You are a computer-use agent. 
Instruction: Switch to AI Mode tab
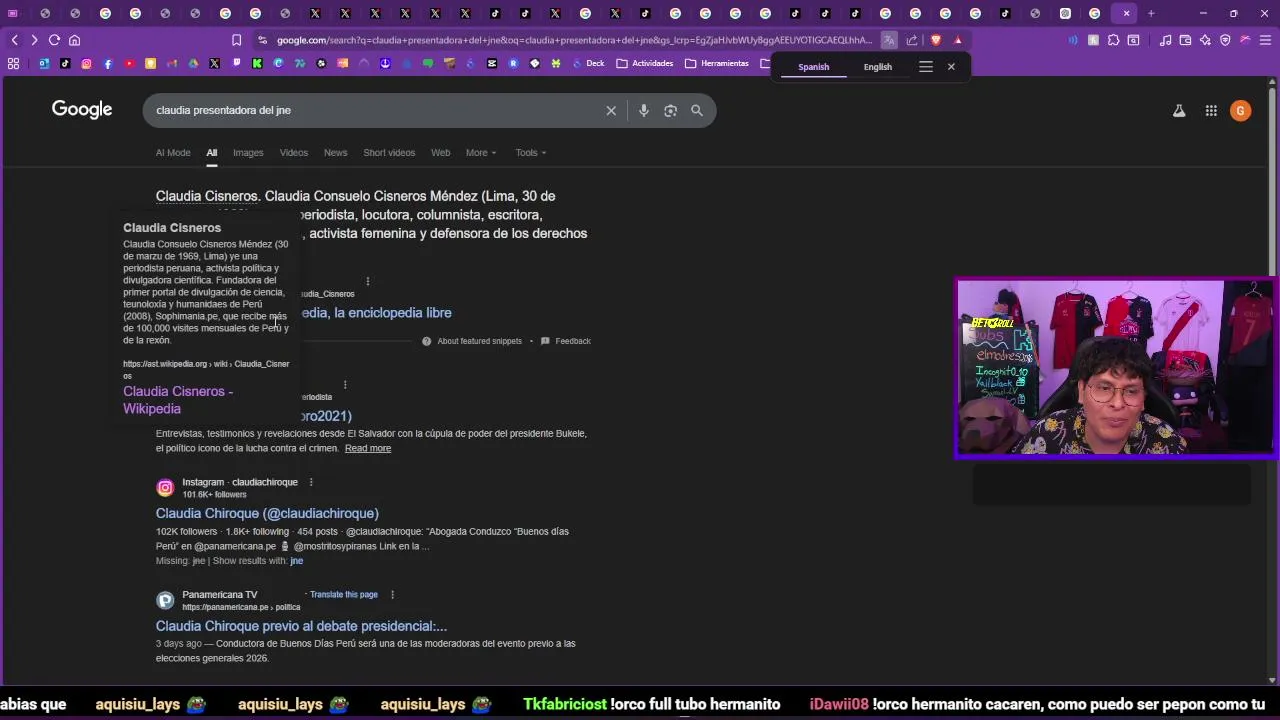pos(173,153)
